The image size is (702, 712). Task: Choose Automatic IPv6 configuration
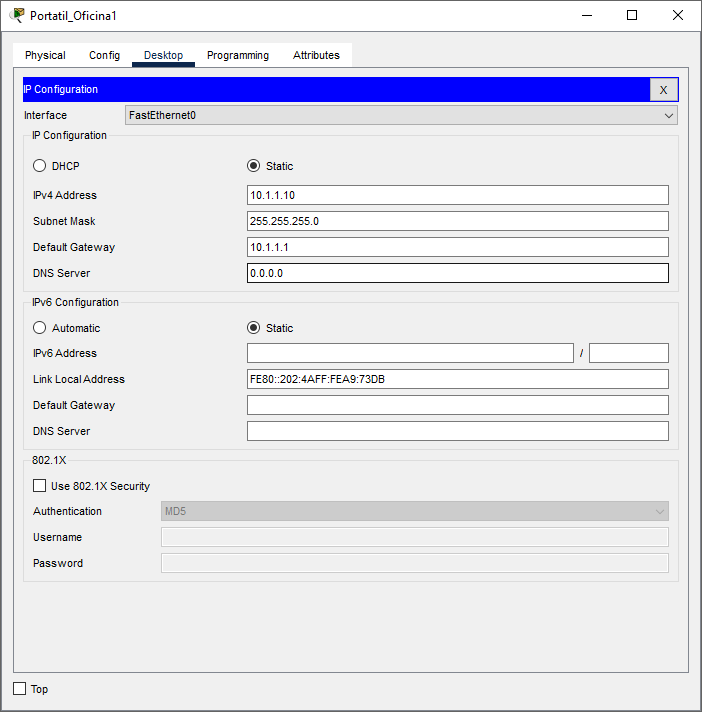point(40,328)
